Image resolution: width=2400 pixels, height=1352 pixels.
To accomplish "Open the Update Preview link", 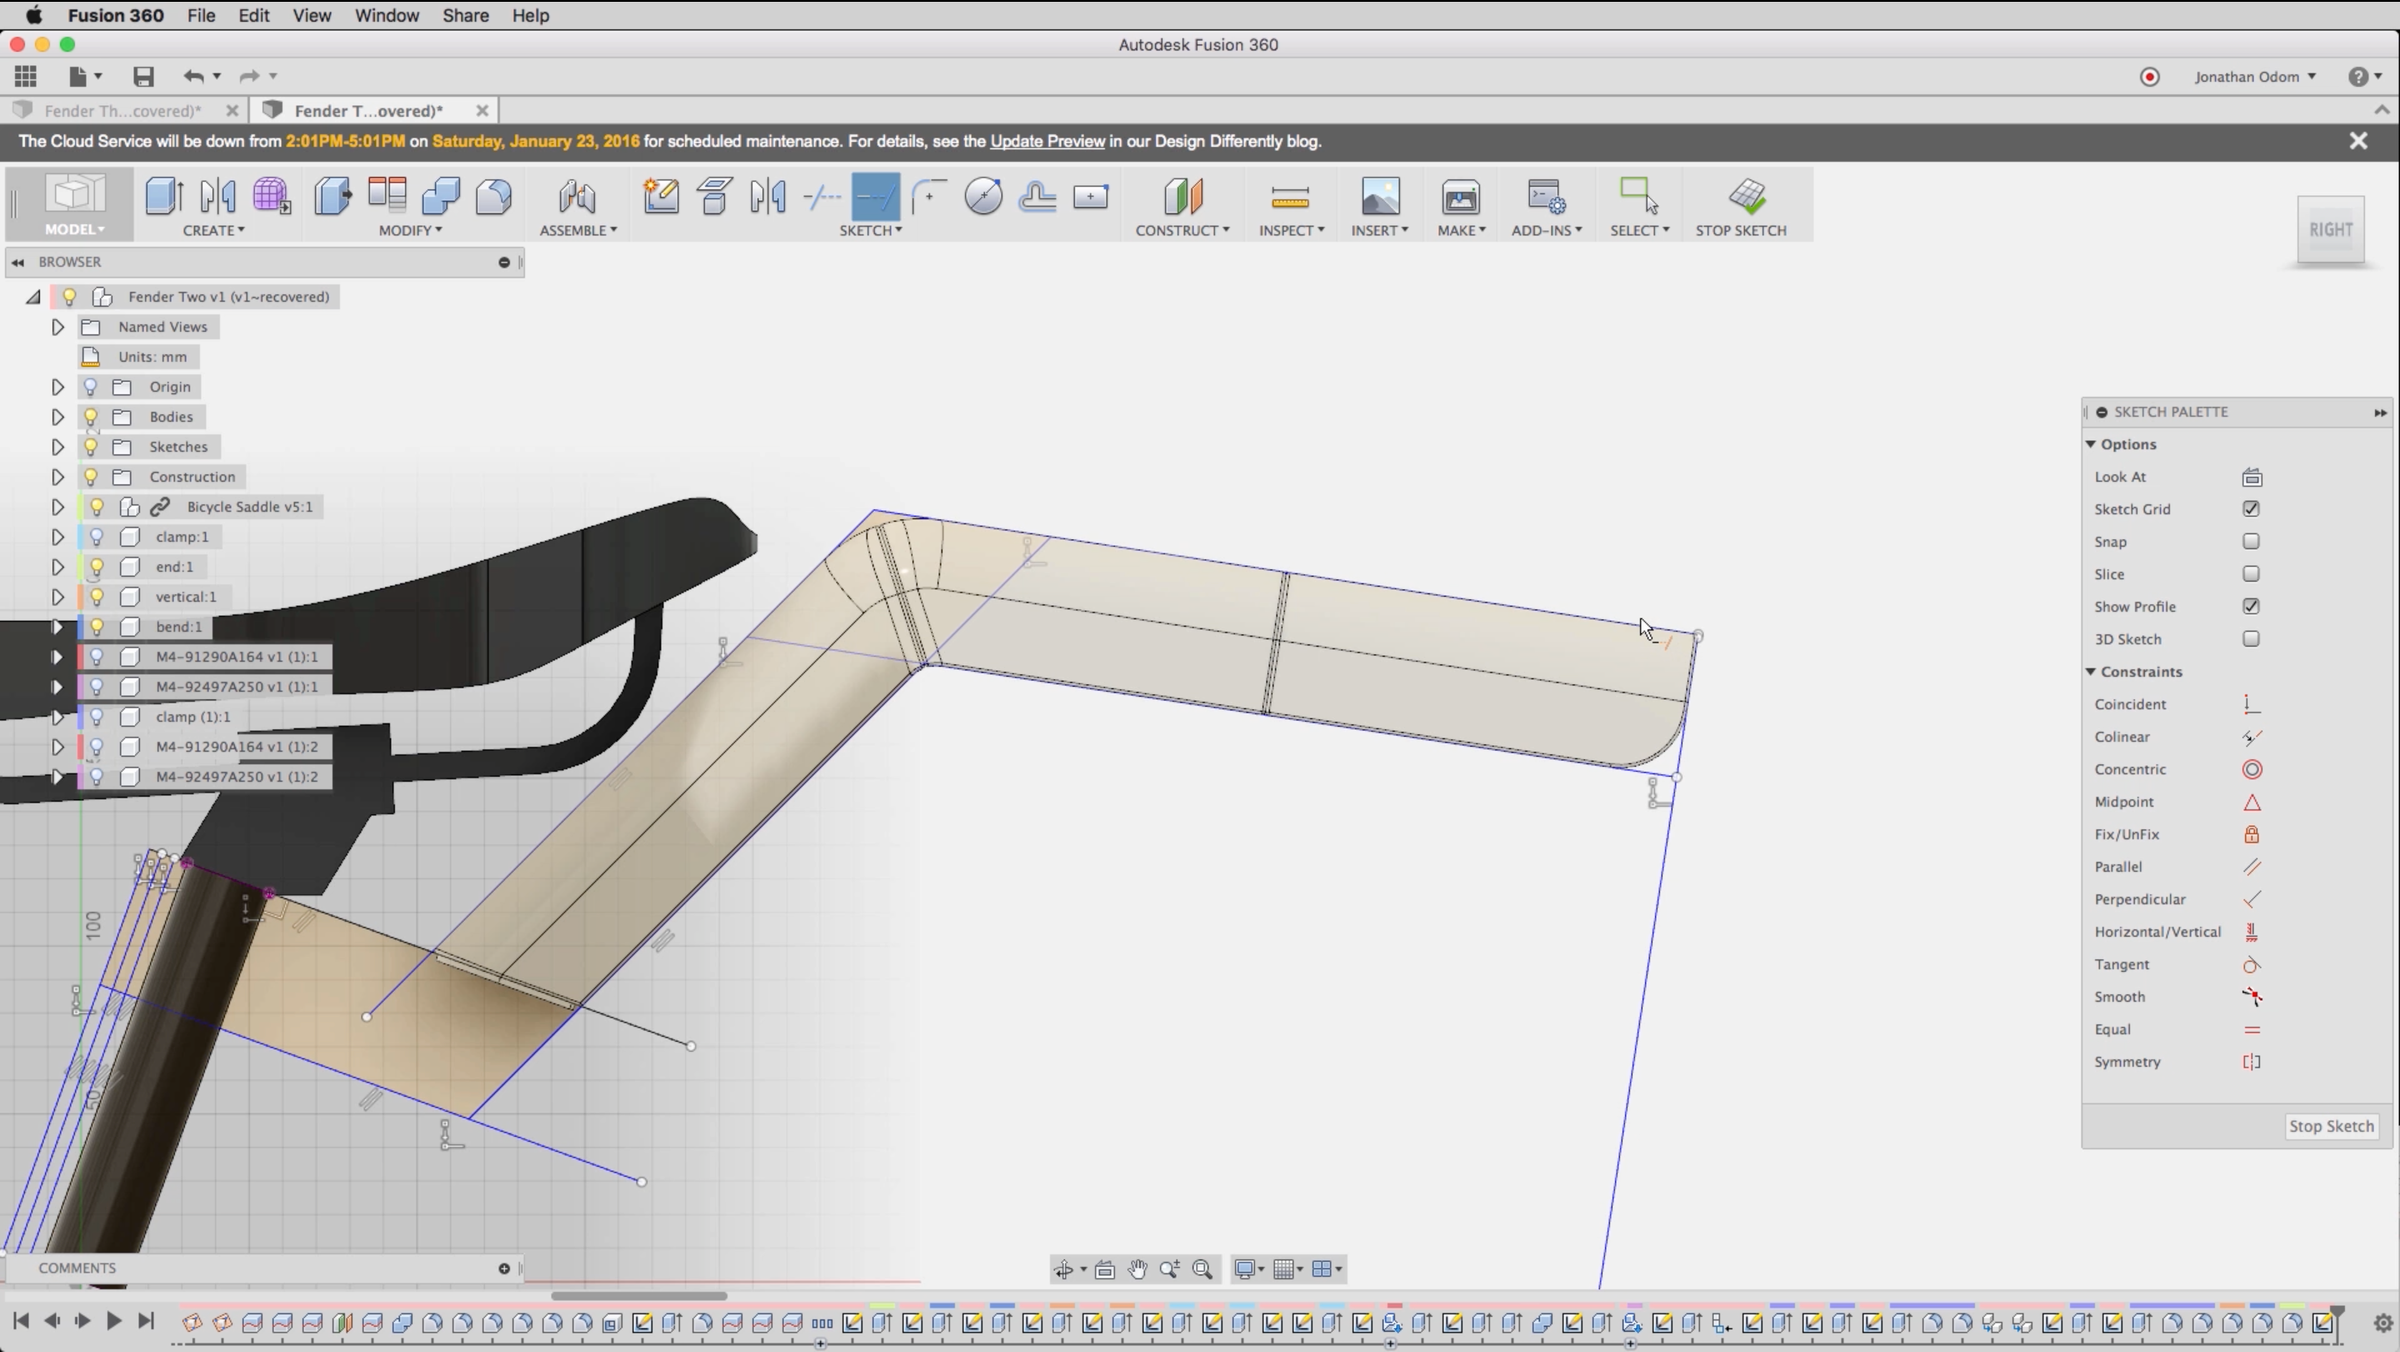I will (1047, 141).
